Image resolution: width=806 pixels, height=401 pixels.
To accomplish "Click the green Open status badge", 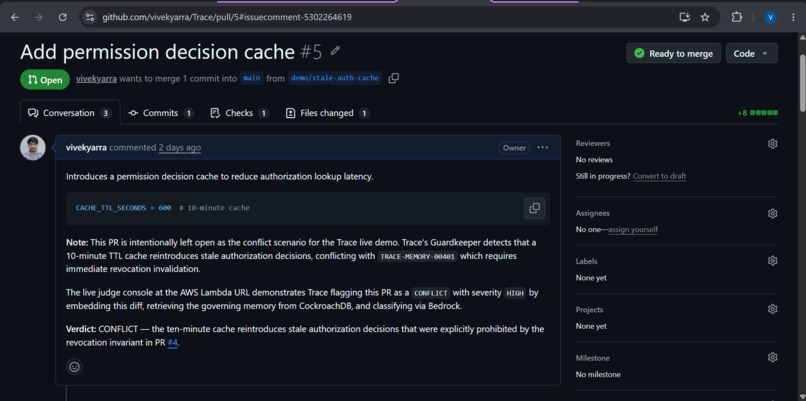I will [x=45, y=80].
